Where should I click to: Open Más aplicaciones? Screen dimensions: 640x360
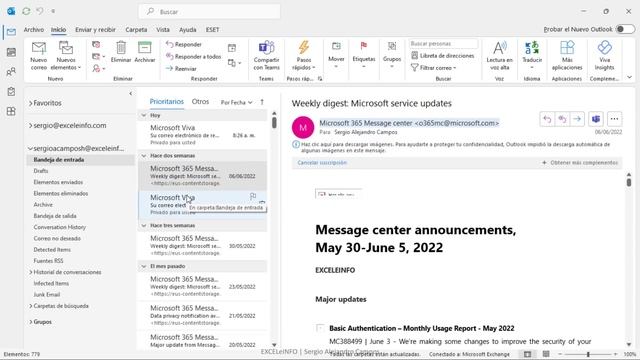(567, 56)
